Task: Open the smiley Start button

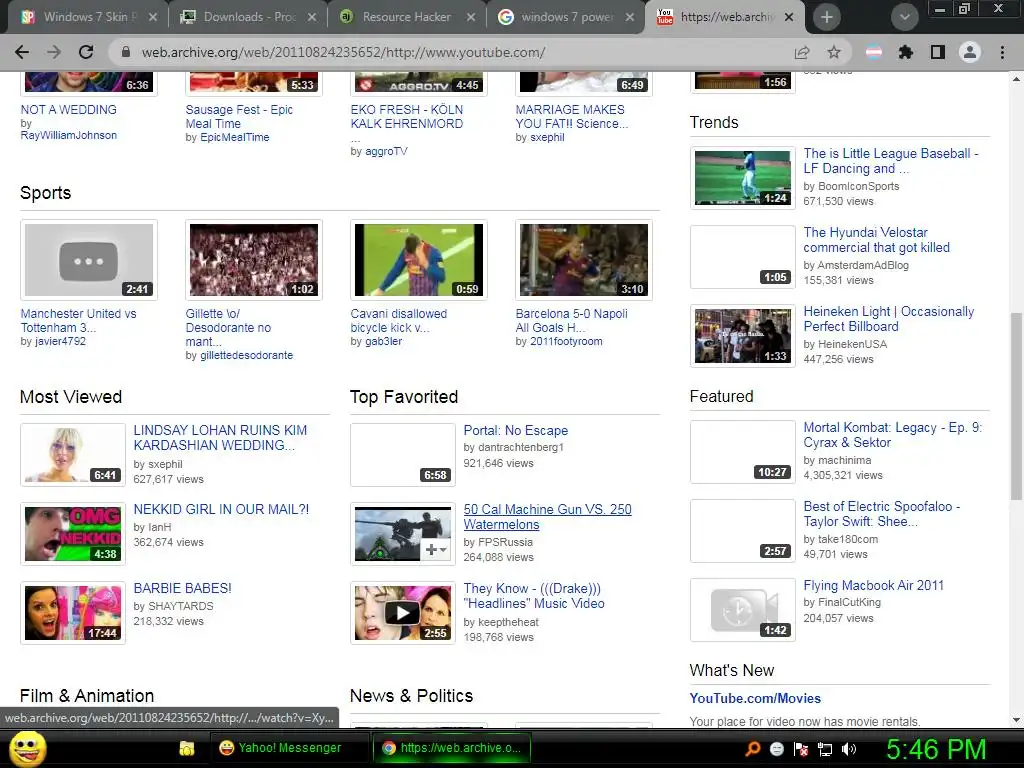Action: coord(28,748)
